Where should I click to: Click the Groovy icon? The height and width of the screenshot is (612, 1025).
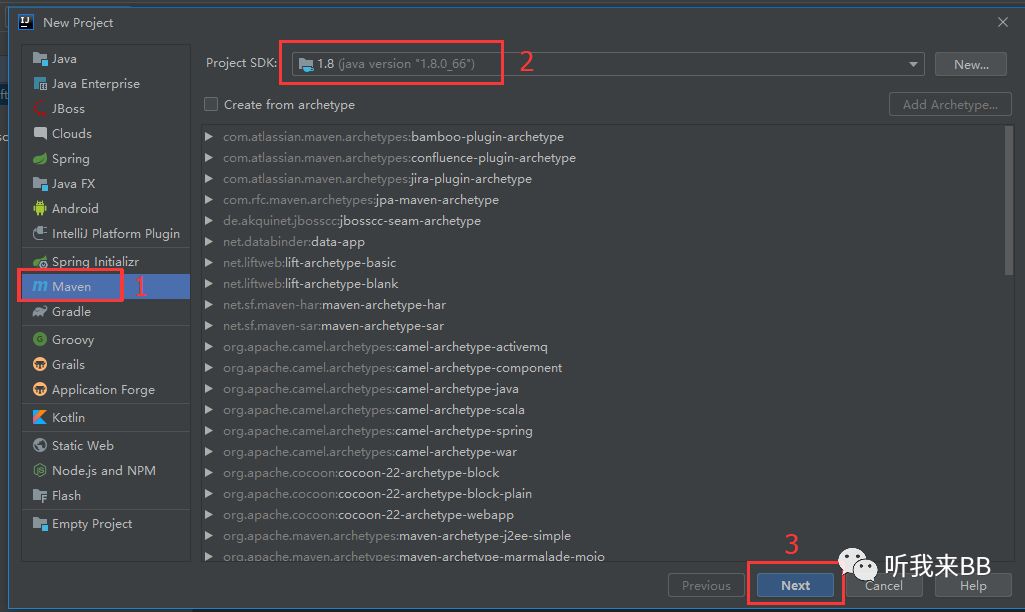point(40,339)
